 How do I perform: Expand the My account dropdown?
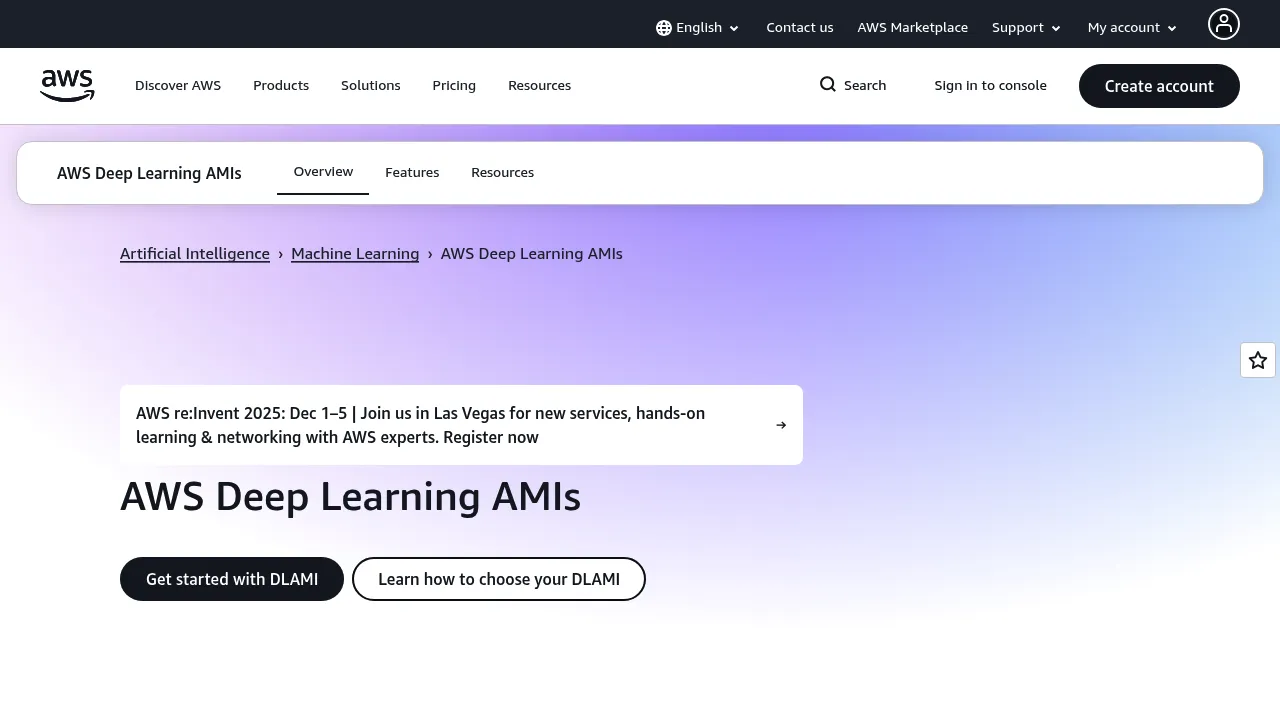(1133, 28)
